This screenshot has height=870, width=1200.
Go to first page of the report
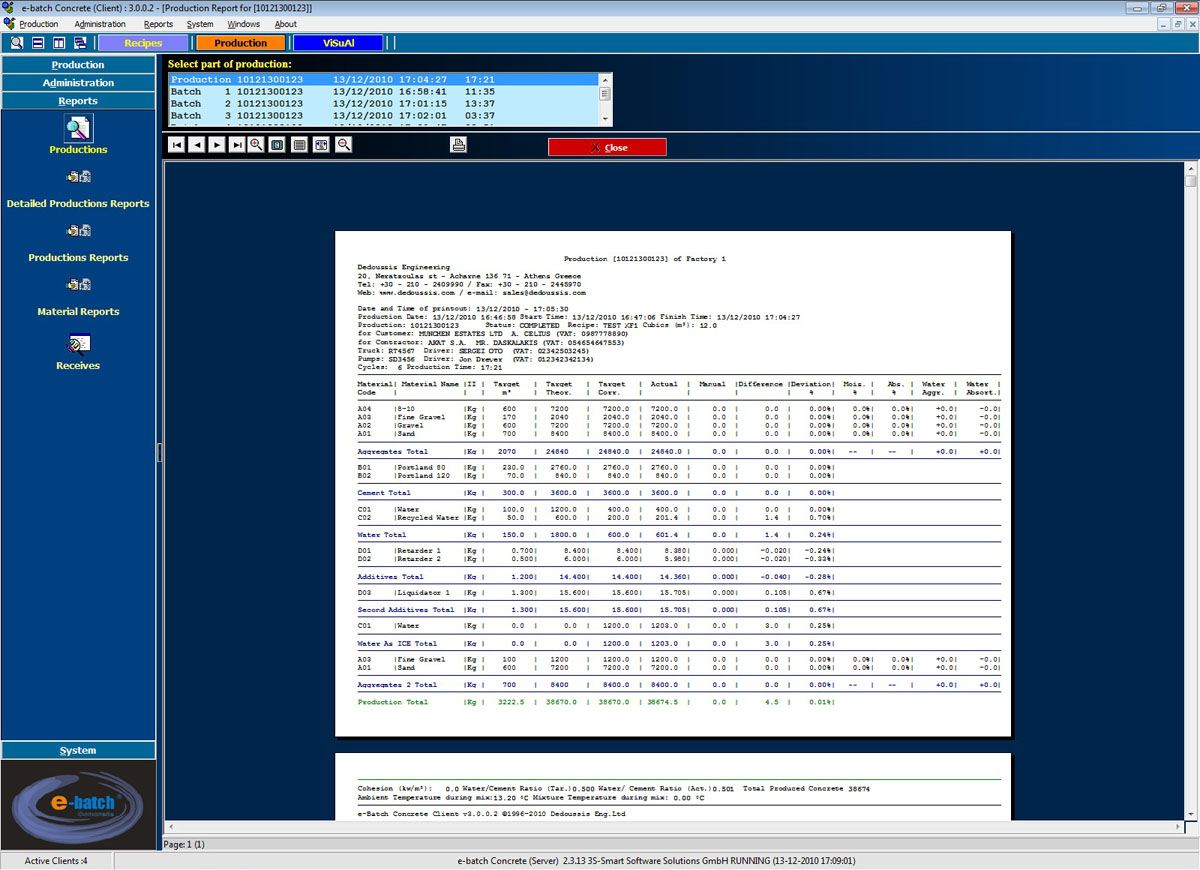coord(177,145)
